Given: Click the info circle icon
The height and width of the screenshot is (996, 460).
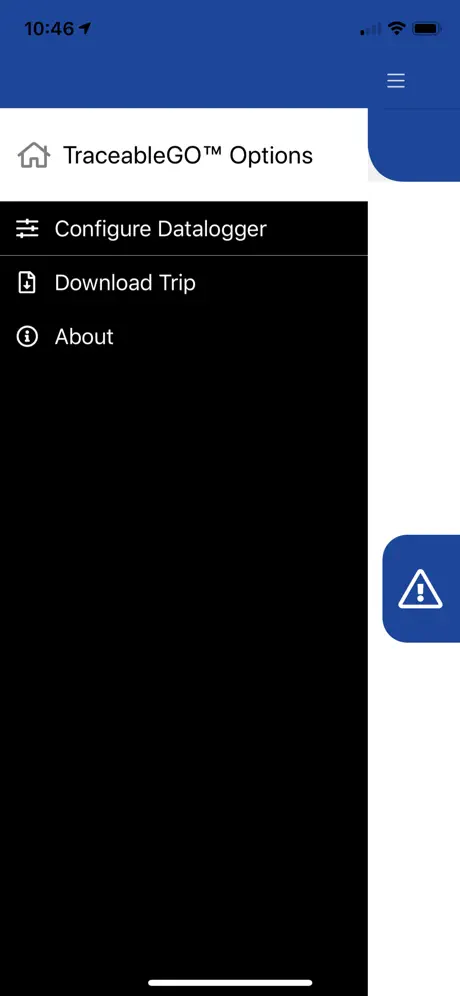Looking at the screenshot, I should tap(27, 336).
